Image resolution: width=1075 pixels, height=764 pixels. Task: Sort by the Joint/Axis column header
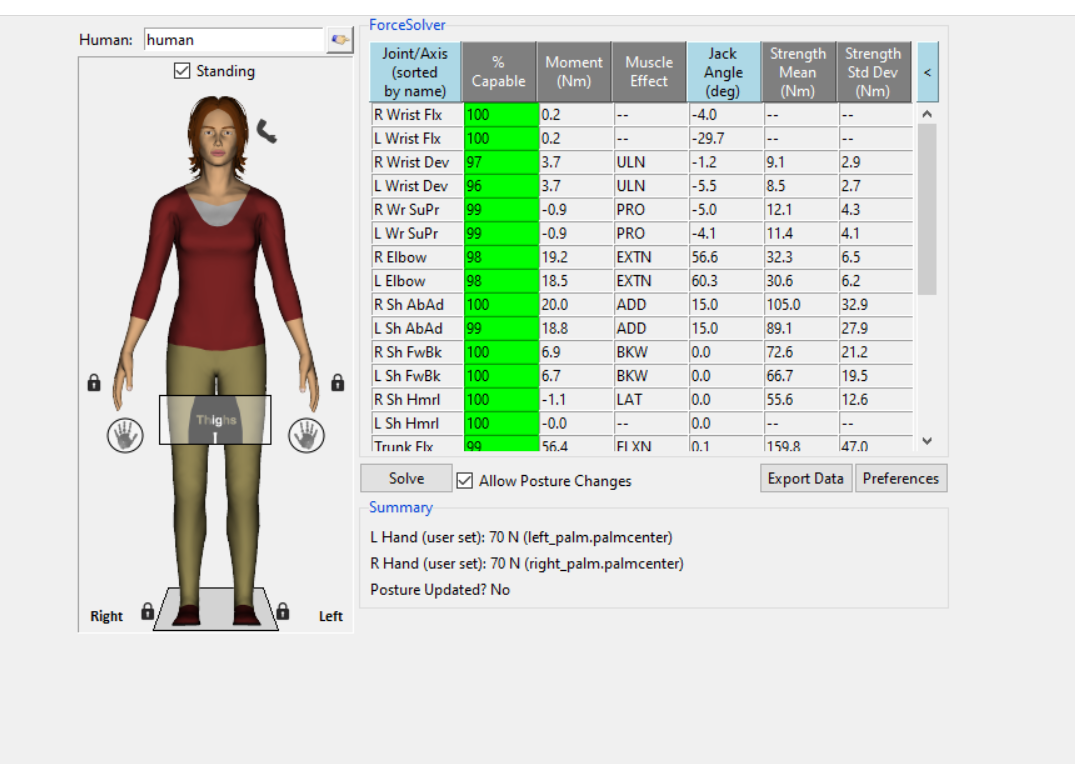[415, 72]
